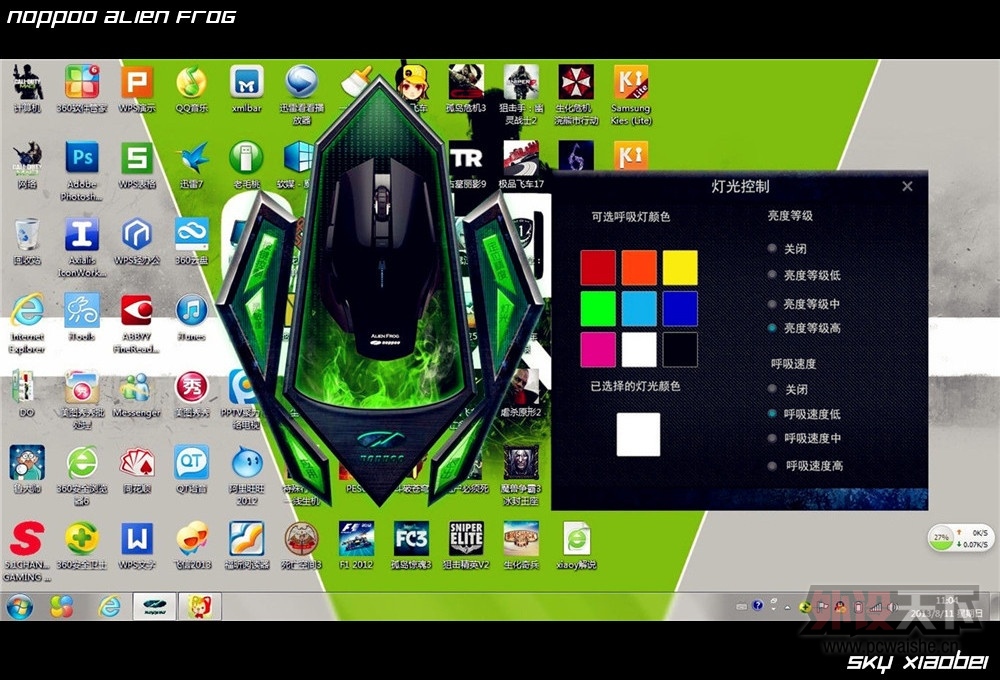Click Internet Explorer in the taskbar
The image size is (1000, 680).
coord(109,606)
